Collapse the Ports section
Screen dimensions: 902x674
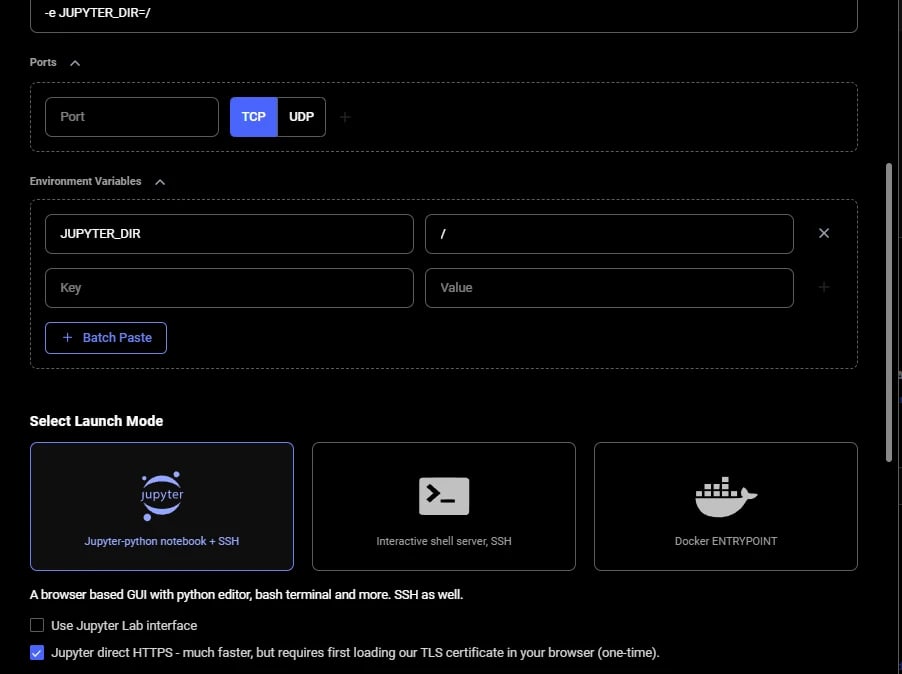[75, 63]
